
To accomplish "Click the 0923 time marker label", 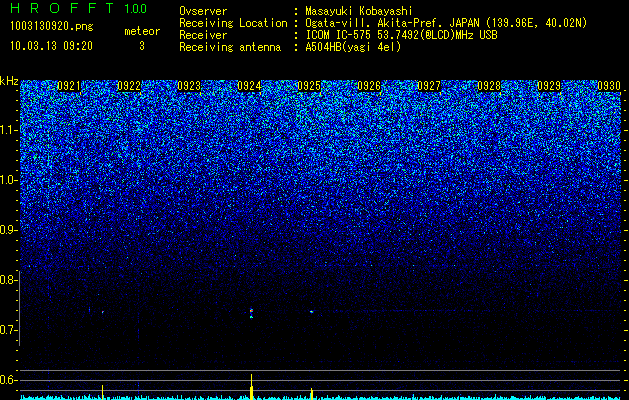I will (189, 86).
